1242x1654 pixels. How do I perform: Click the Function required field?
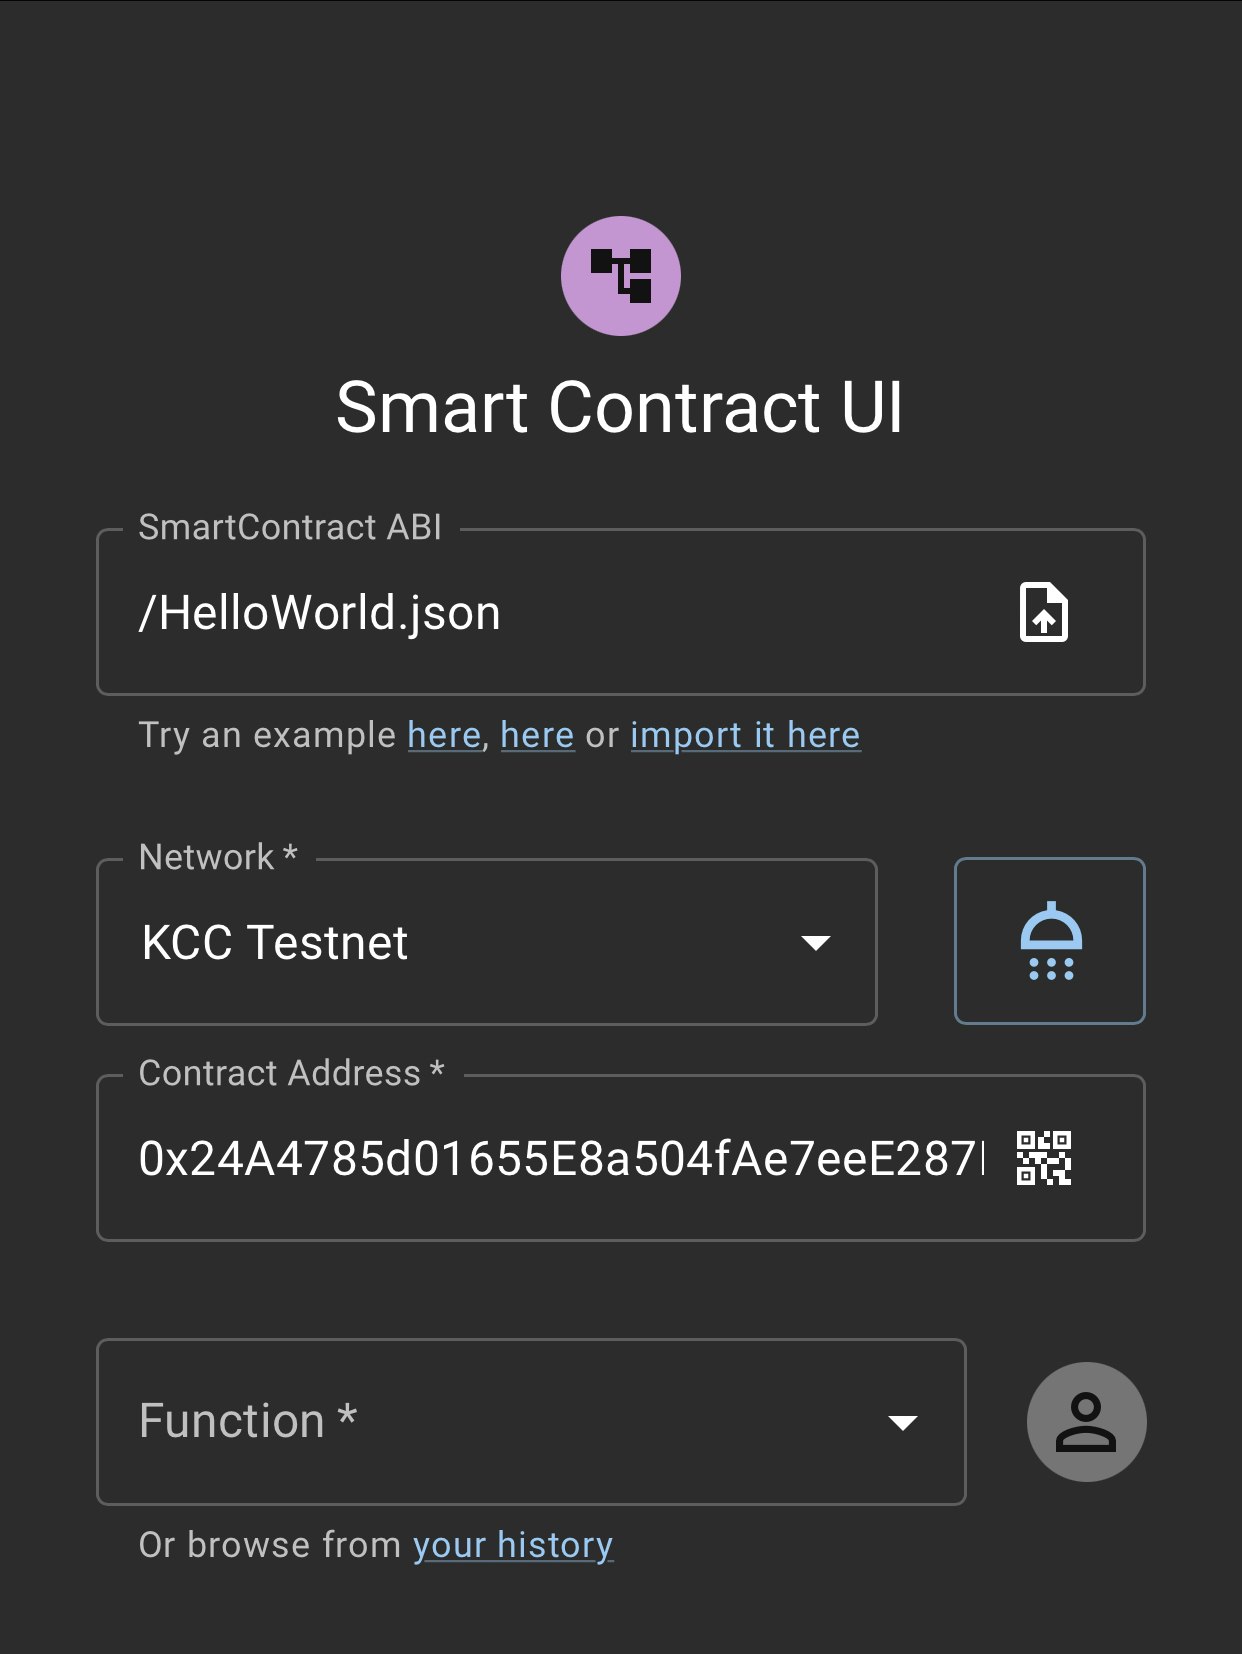click(530, 1423)
